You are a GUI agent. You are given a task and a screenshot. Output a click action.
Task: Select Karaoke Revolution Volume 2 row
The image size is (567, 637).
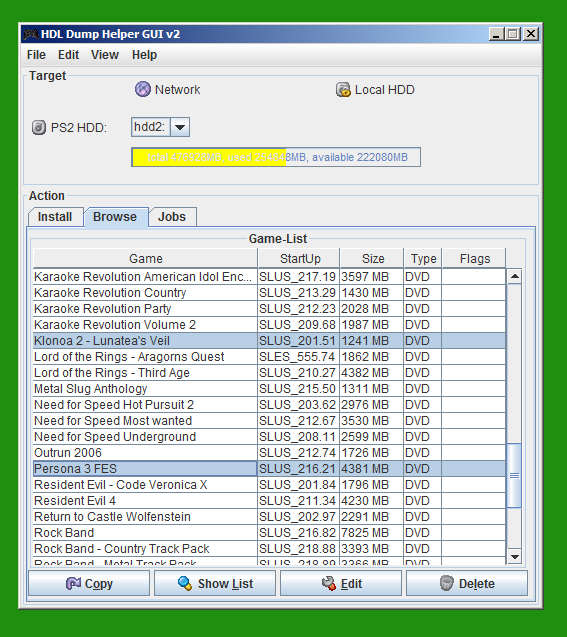click(x=269, y=325)
